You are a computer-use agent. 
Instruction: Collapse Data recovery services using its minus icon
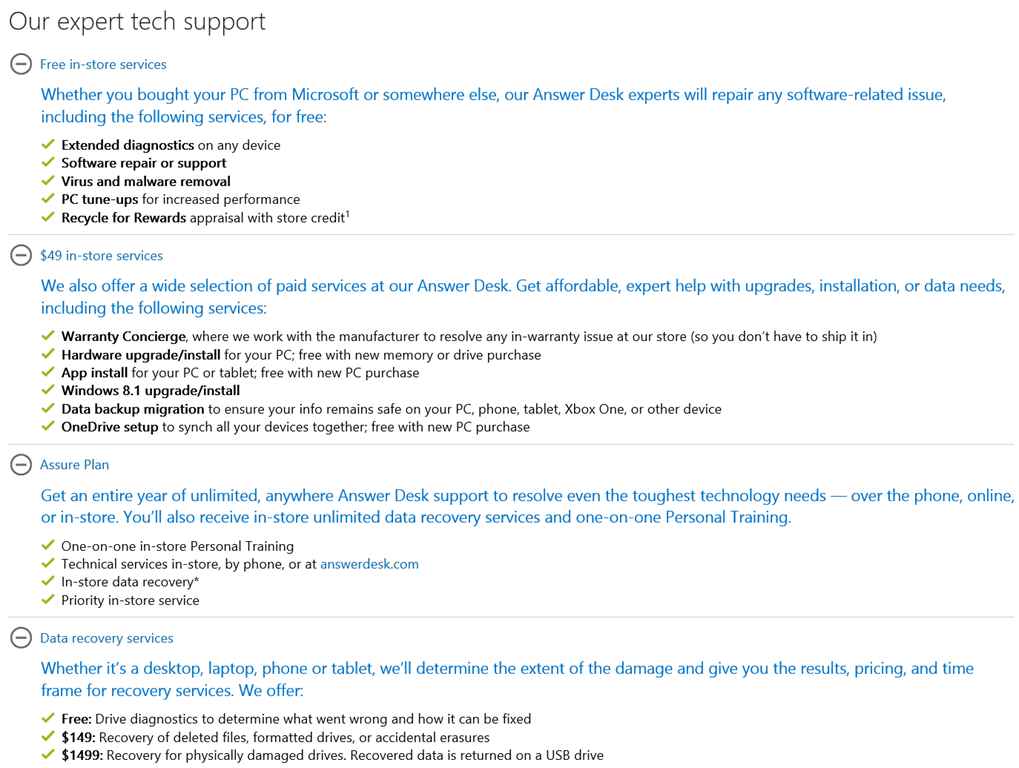pyautogui.click(x=21, y=638)
